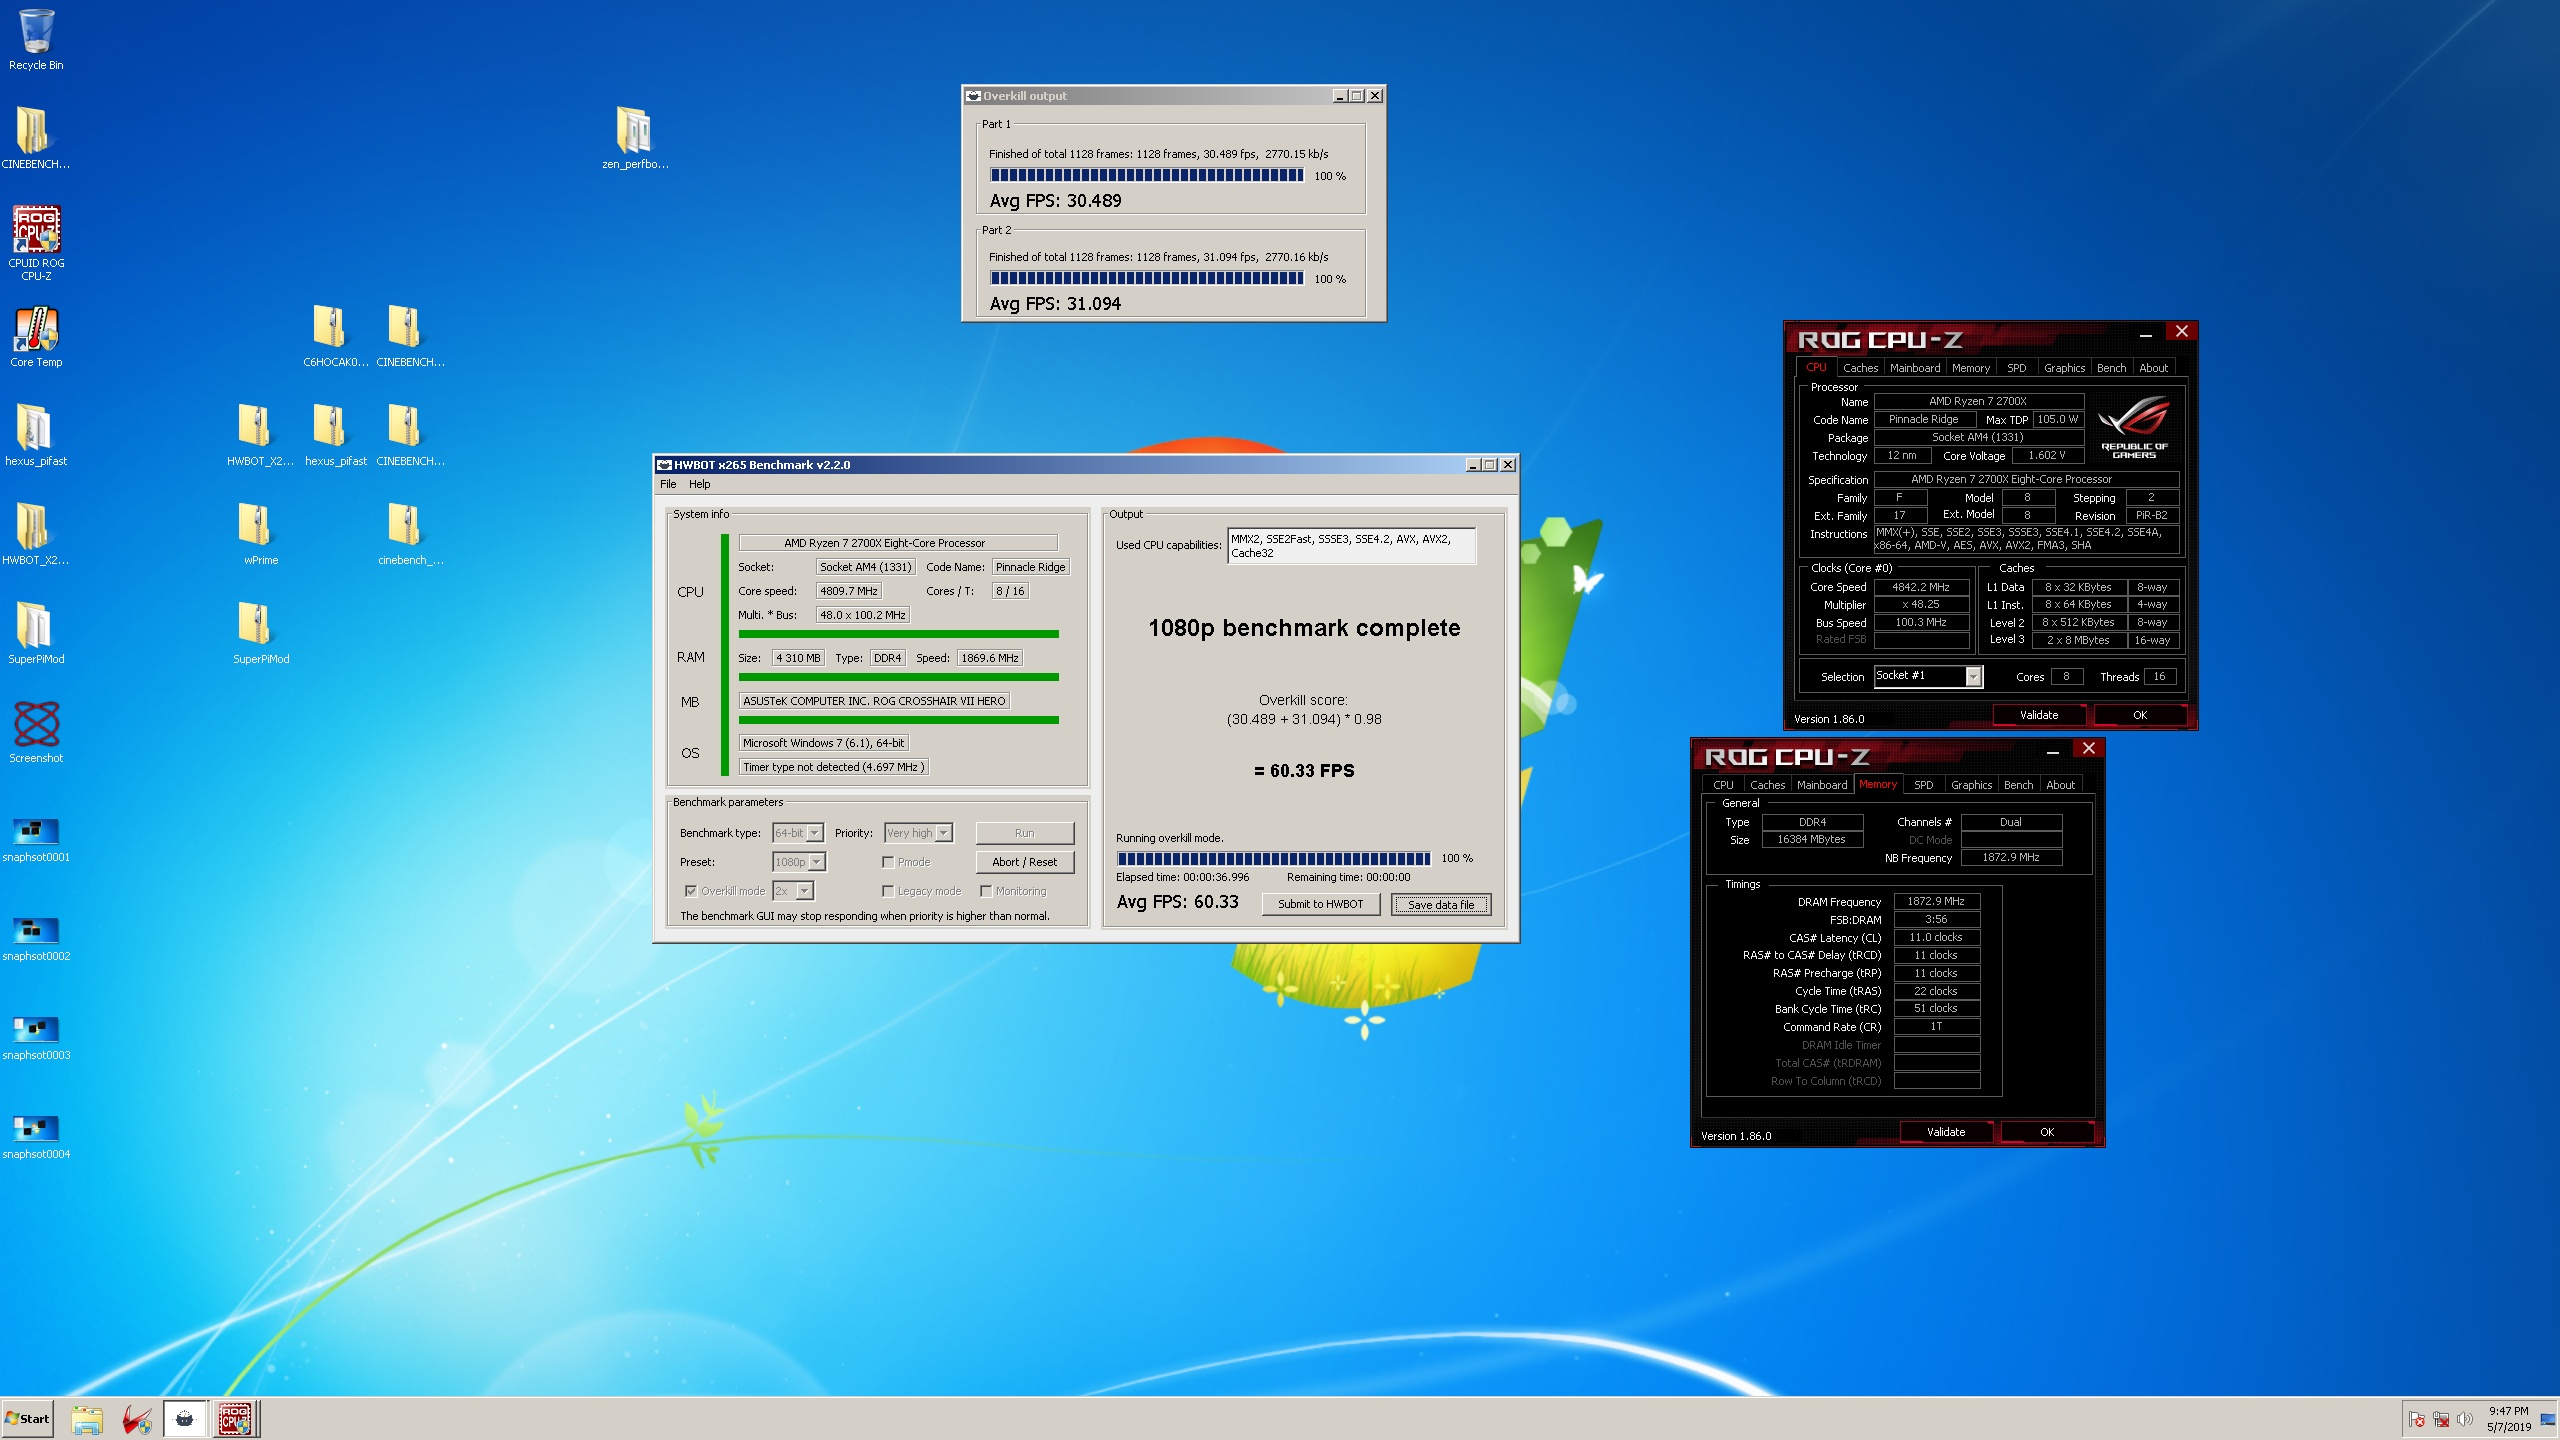Select the snapshot0004 image file
Viewport: 2560px width, 1440px height.
[36, 1137]
